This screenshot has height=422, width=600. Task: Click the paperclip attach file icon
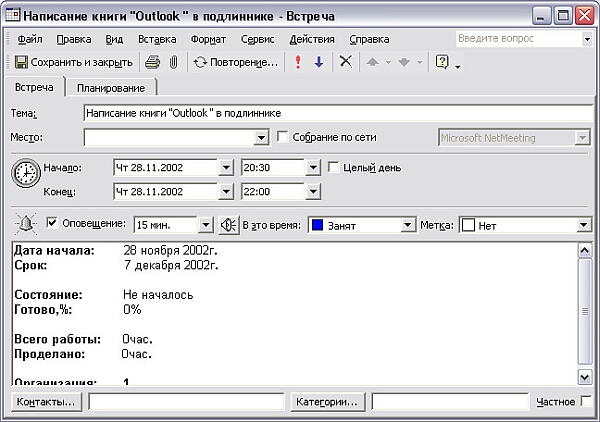pos(172,62)
